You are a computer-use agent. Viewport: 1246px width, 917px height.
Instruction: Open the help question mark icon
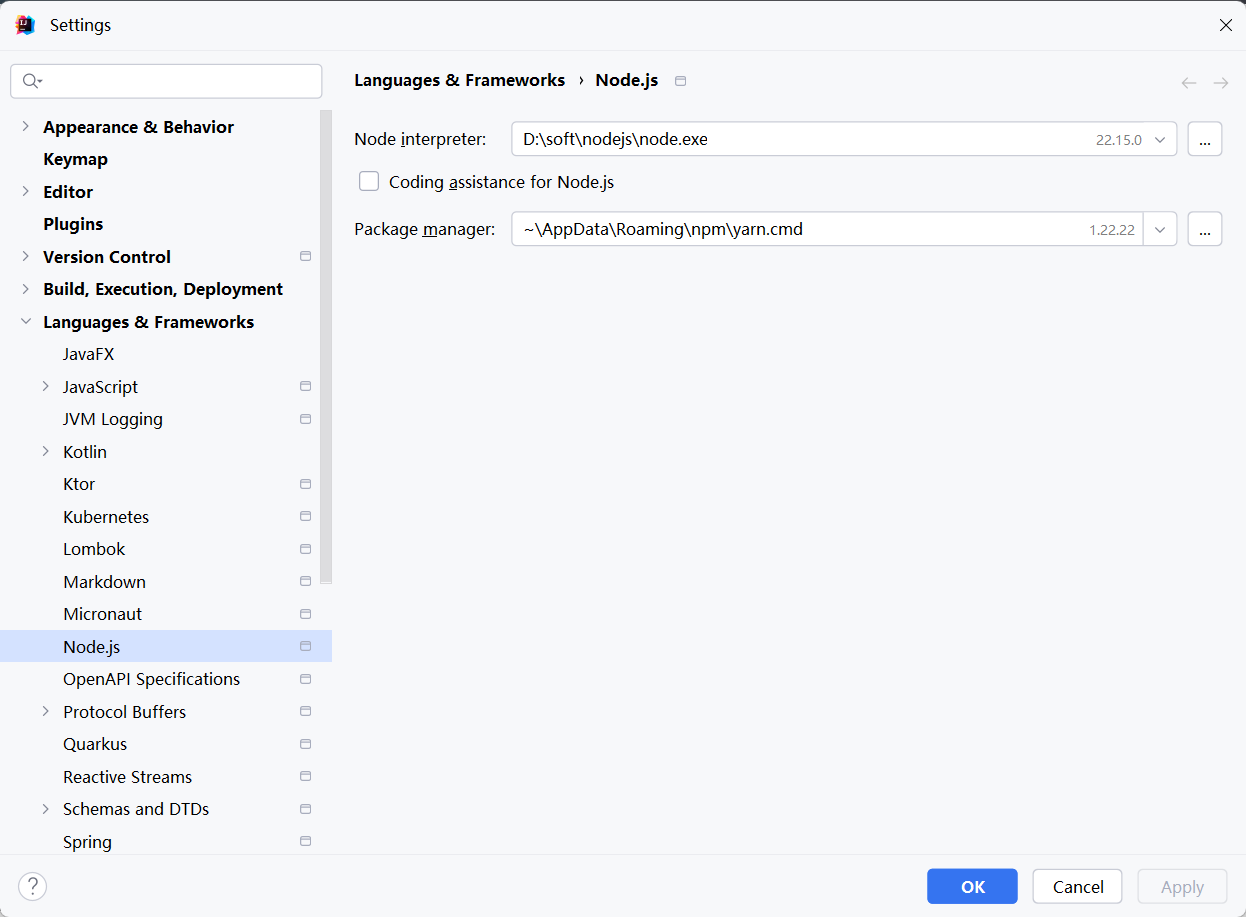pyautogui.click(x=33, y=886)
